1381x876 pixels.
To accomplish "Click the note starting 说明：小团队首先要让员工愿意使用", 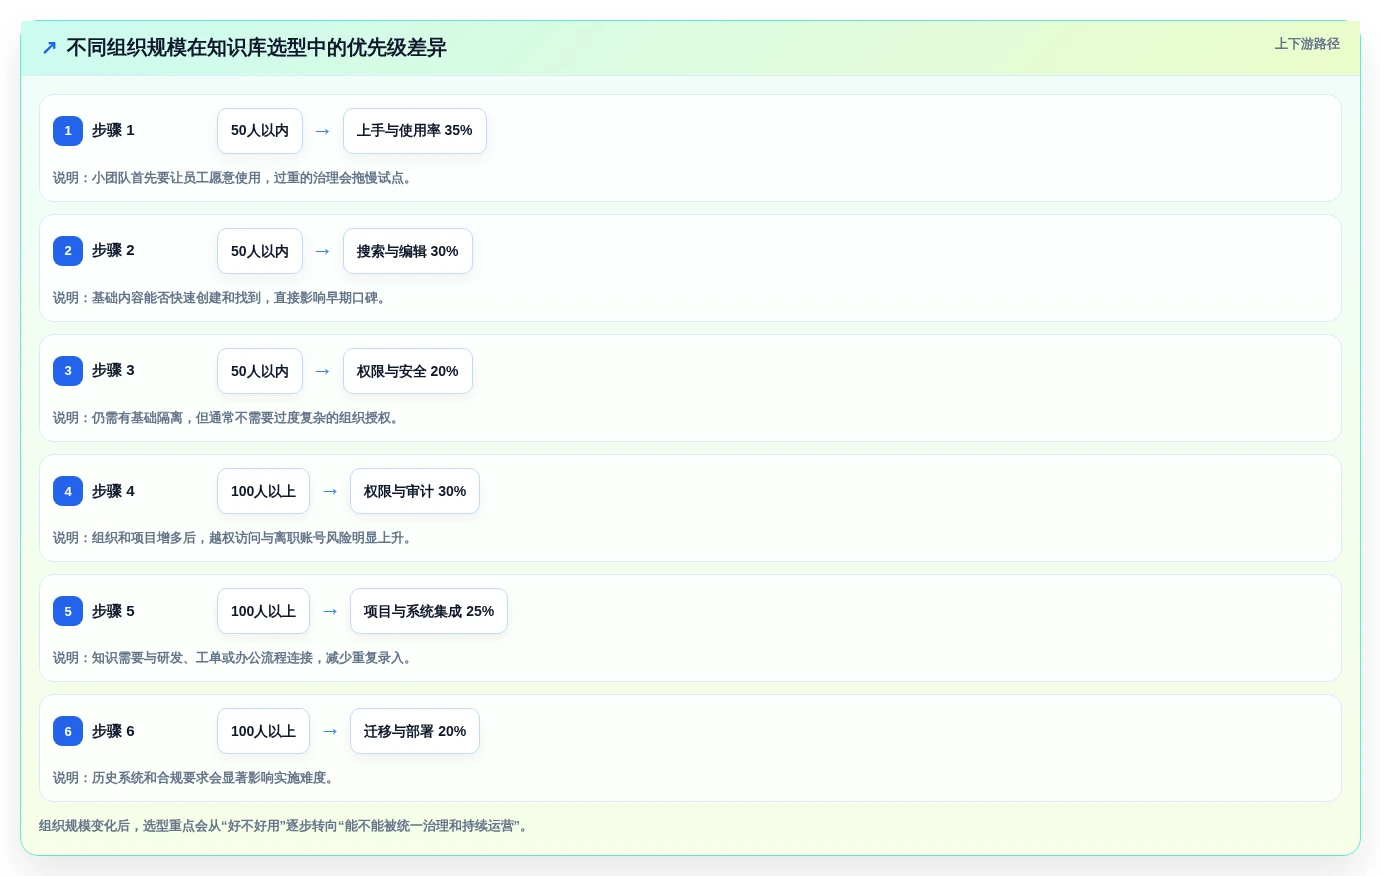I will coord(234,178).
